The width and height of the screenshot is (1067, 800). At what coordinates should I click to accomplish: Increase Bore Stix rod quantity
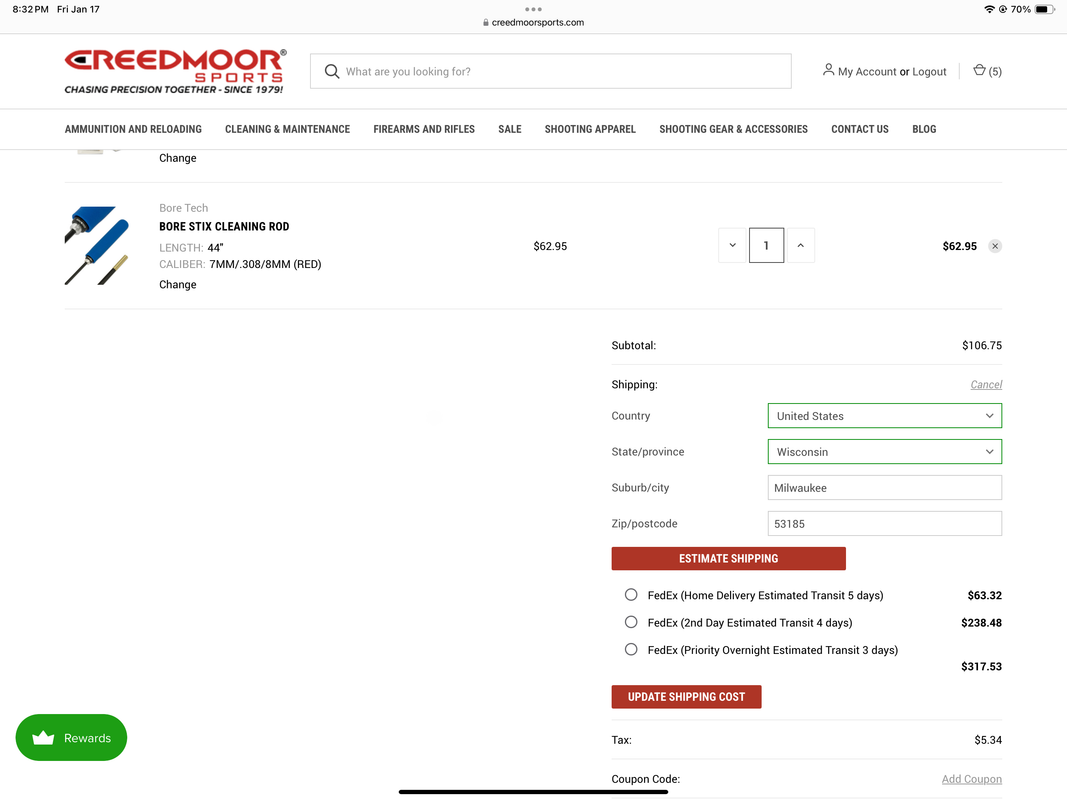(x=800, y=246)
